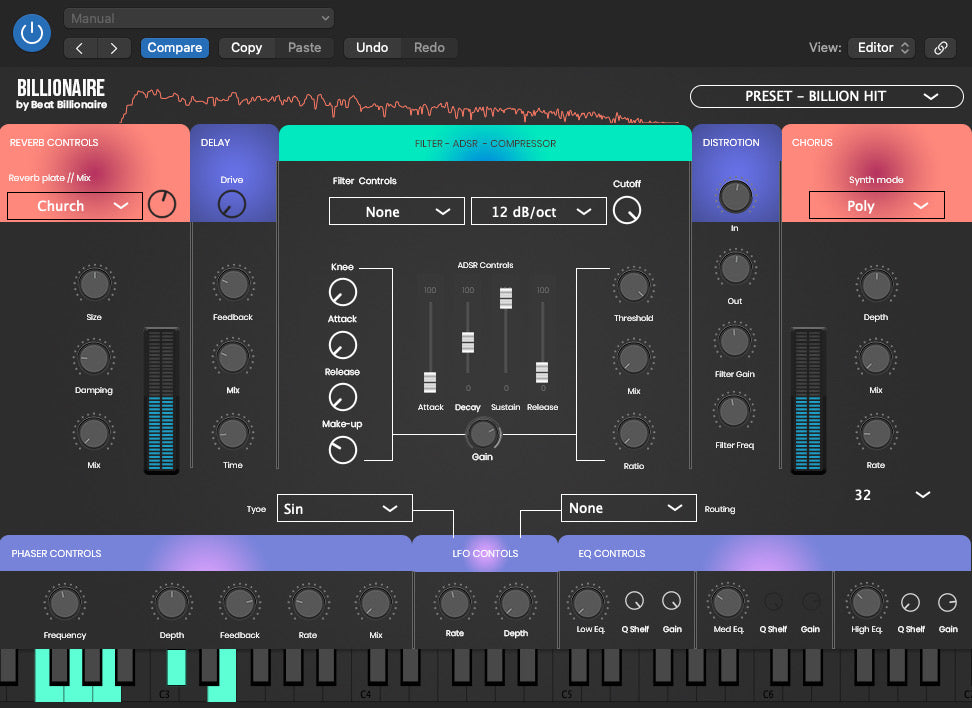Open the chorus 32 voices dropdown
This screenshot has width=972, height=708.
click(892, 495)
